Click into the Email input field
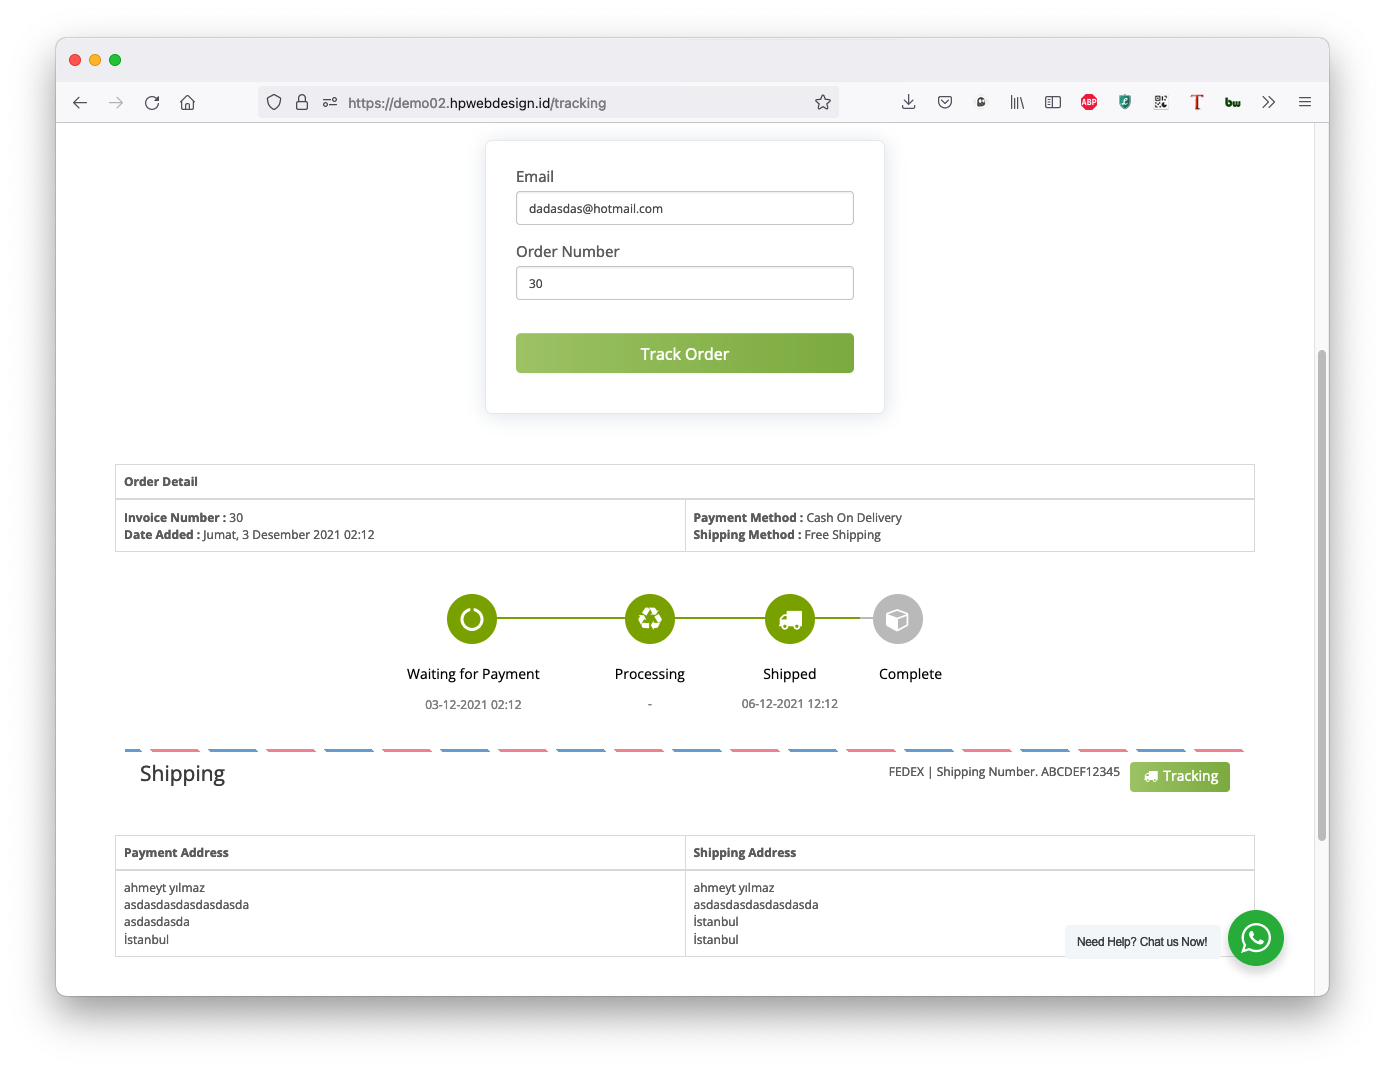This screenshot has width=1385, height=1070. click(x=684, y=208)
